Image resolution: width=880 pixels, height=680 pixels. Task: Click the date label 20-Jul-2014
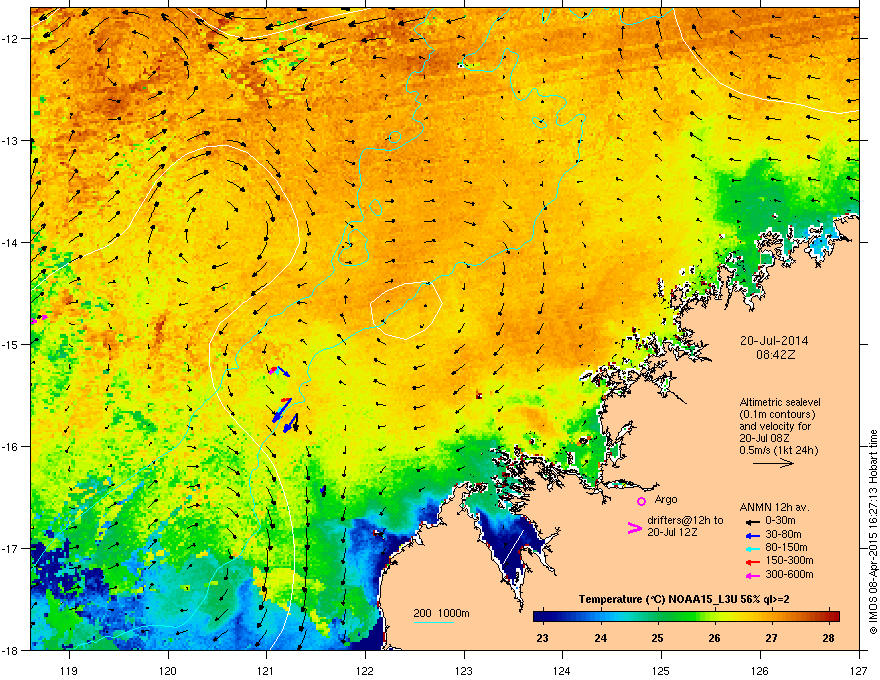pos(774,341)
